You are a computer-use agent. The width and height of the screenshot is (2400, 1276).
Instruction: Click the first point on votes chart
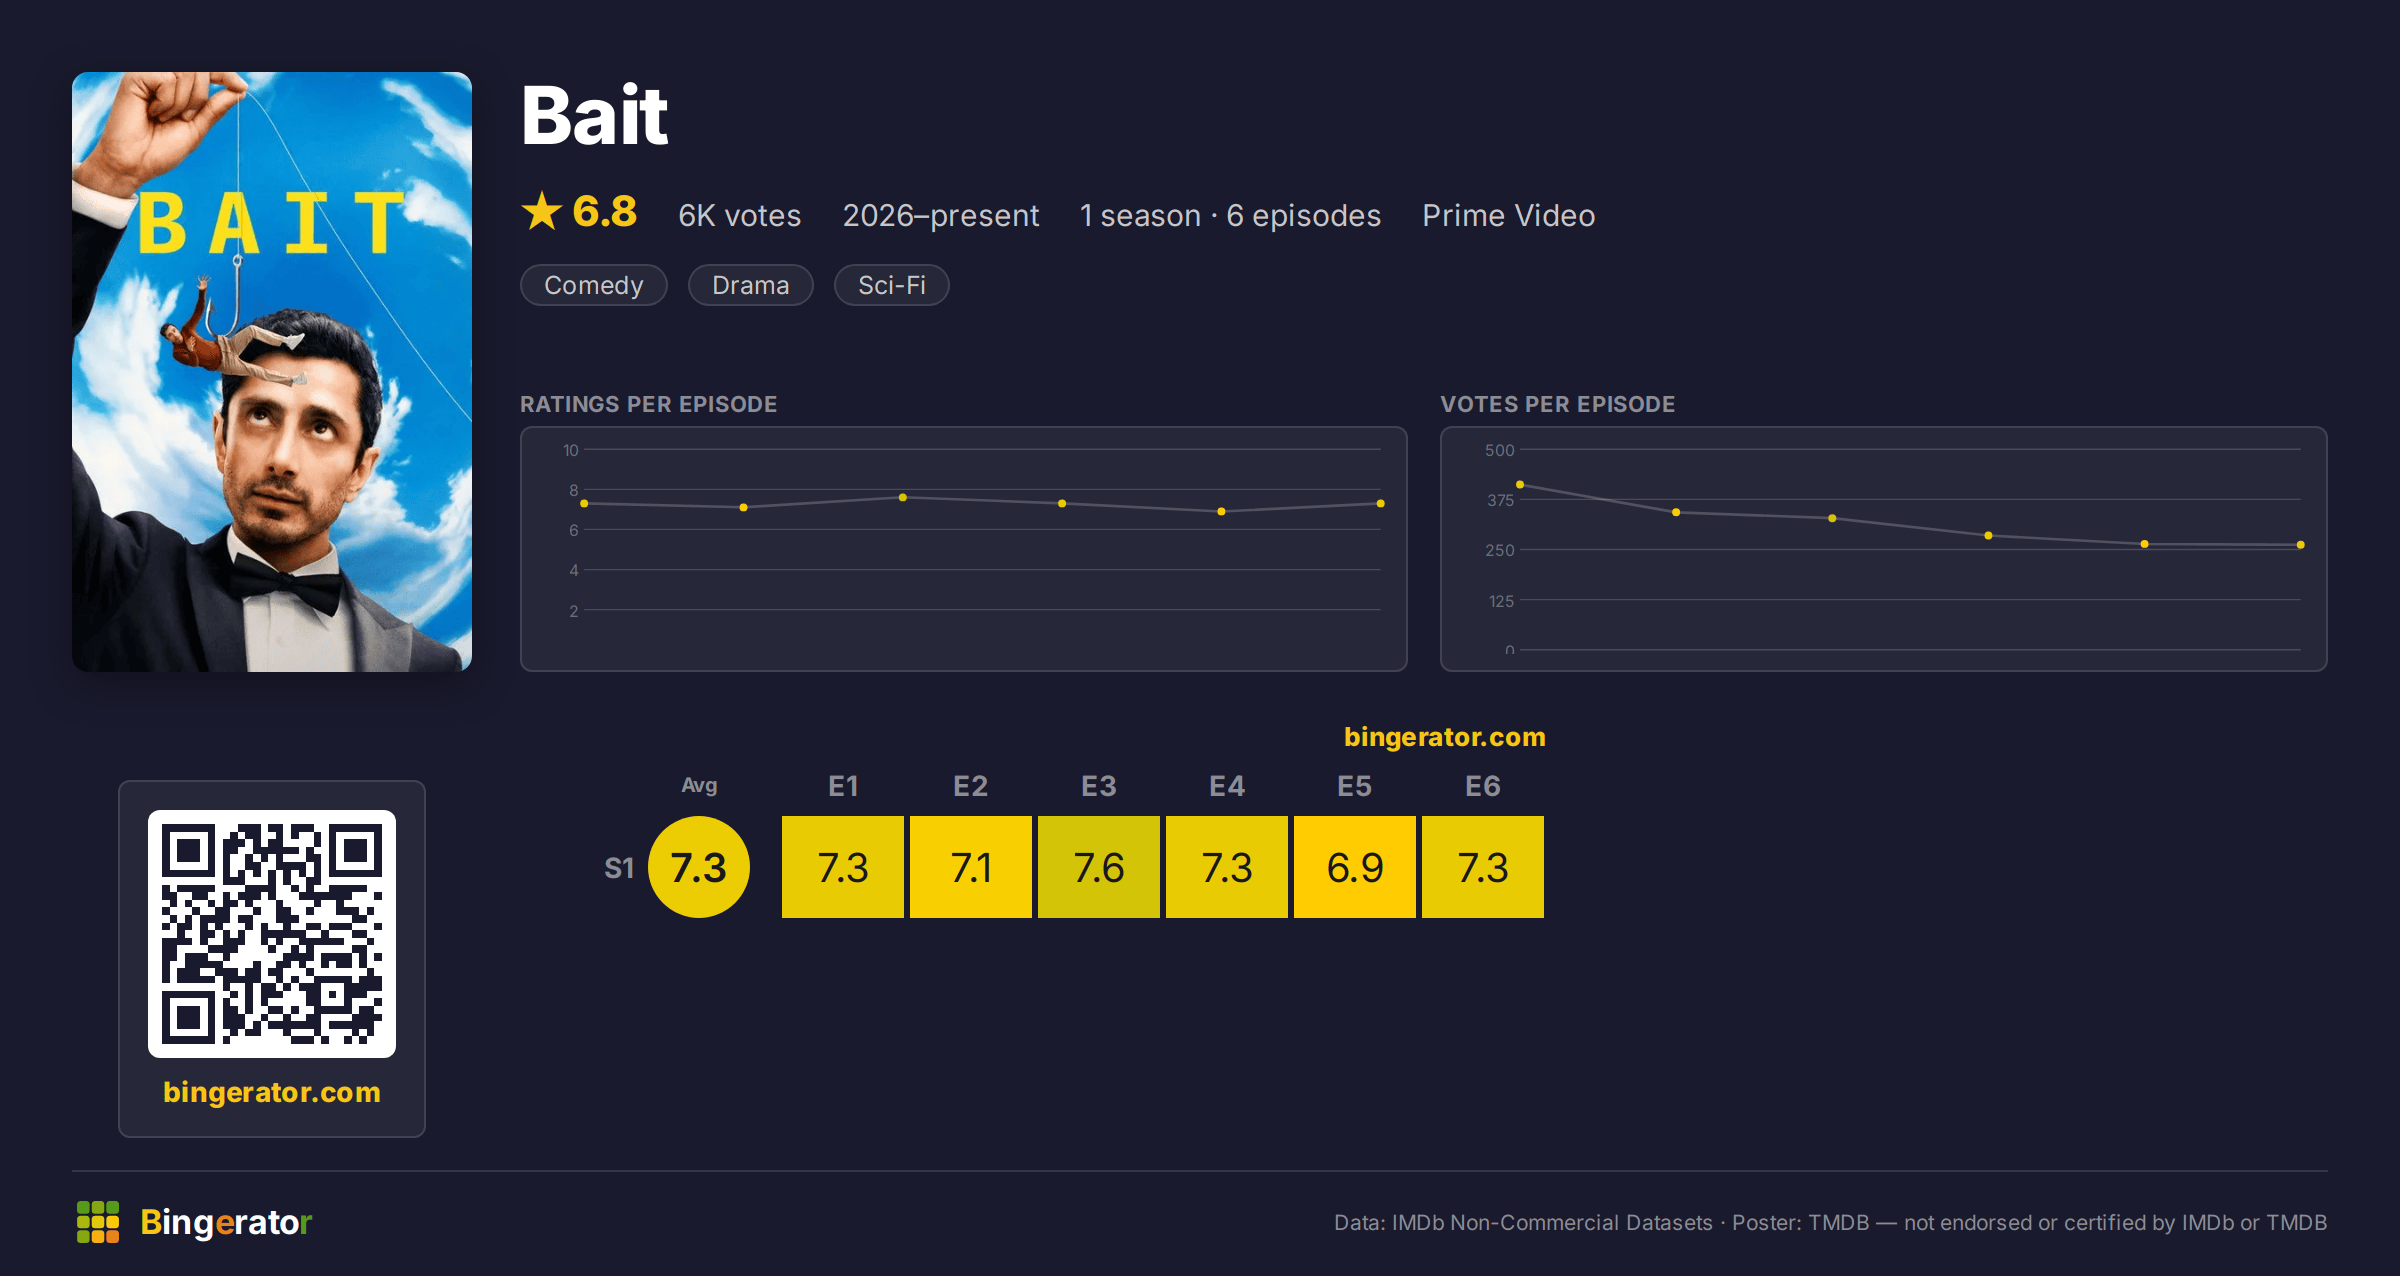pyautogui.click(x=1520, y=485)
